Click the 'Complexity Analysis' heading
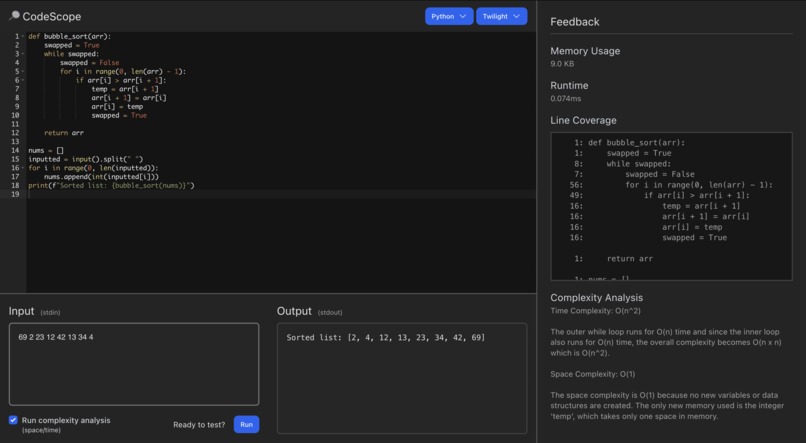Image resolution: width=806 pixels, height=443 pixels. click(596, 298)
